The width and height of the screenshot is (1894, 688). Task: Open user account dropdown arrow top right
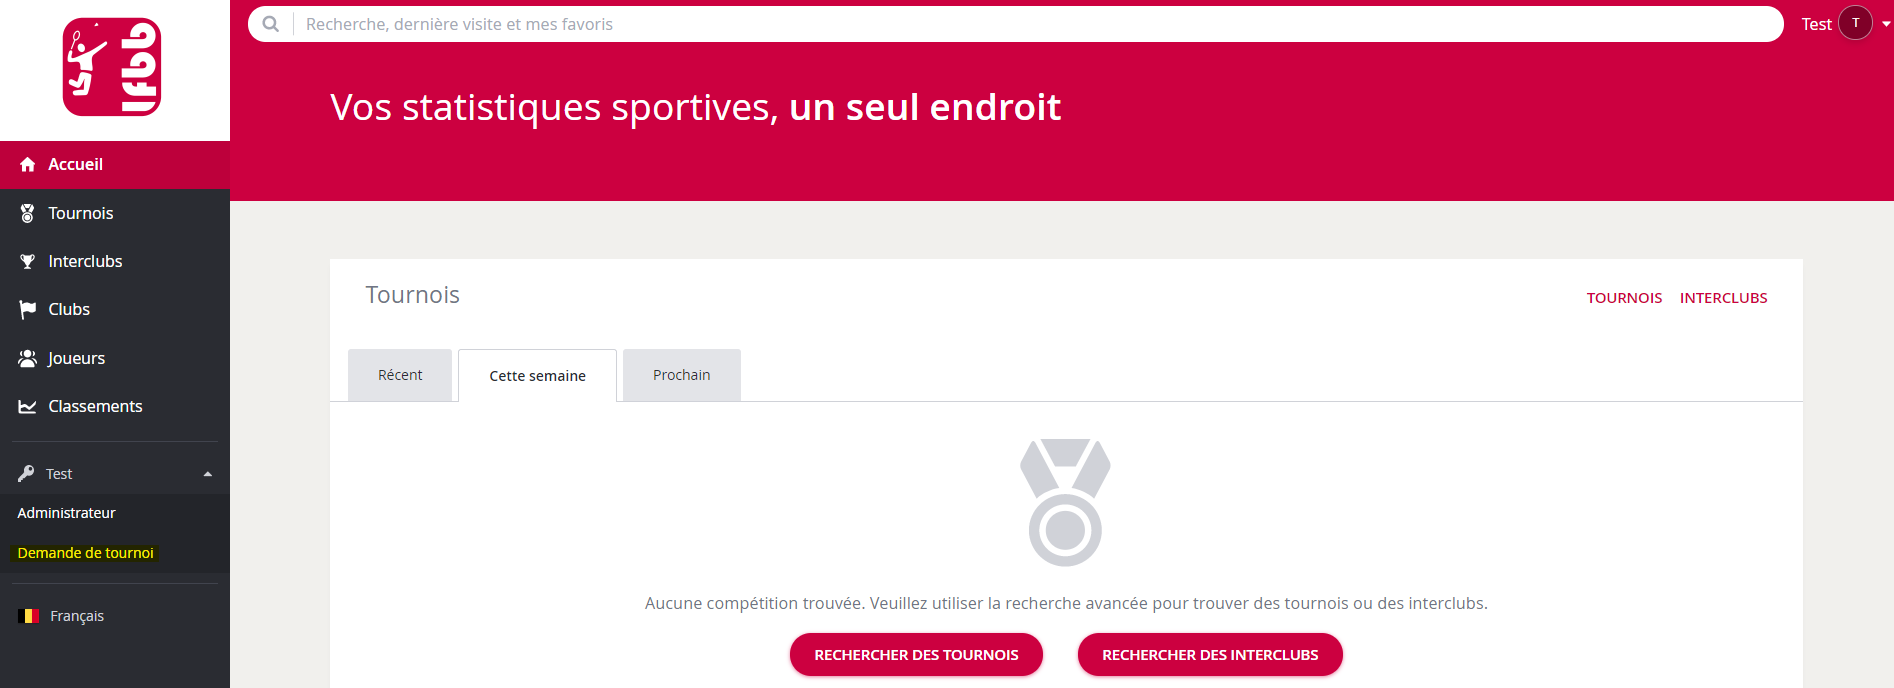(x=1886, y=24)
